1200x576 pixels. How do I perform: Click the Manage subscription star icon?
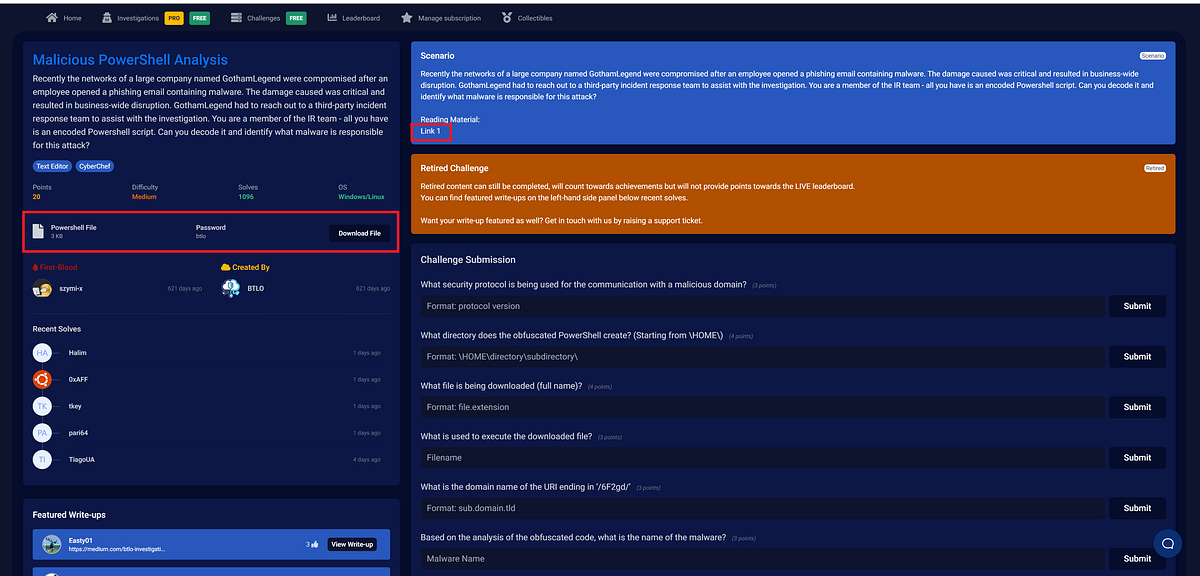(406, 17)
